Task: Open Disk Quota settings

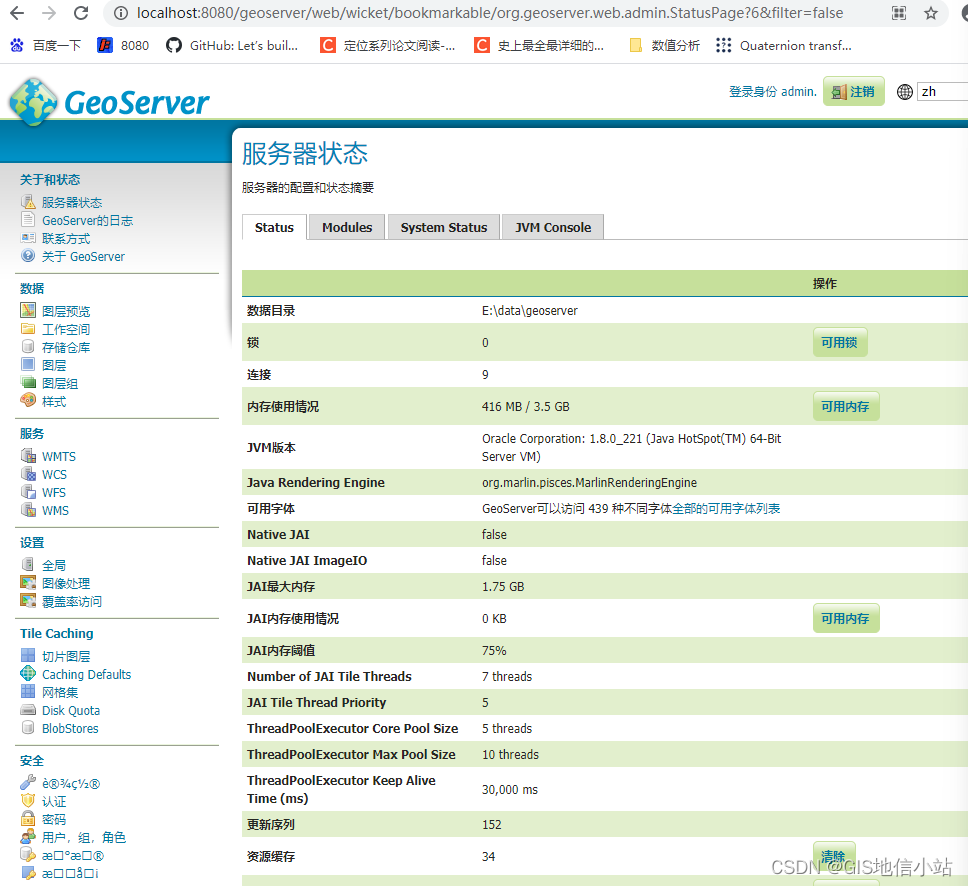Action: (x=70, y=710)
